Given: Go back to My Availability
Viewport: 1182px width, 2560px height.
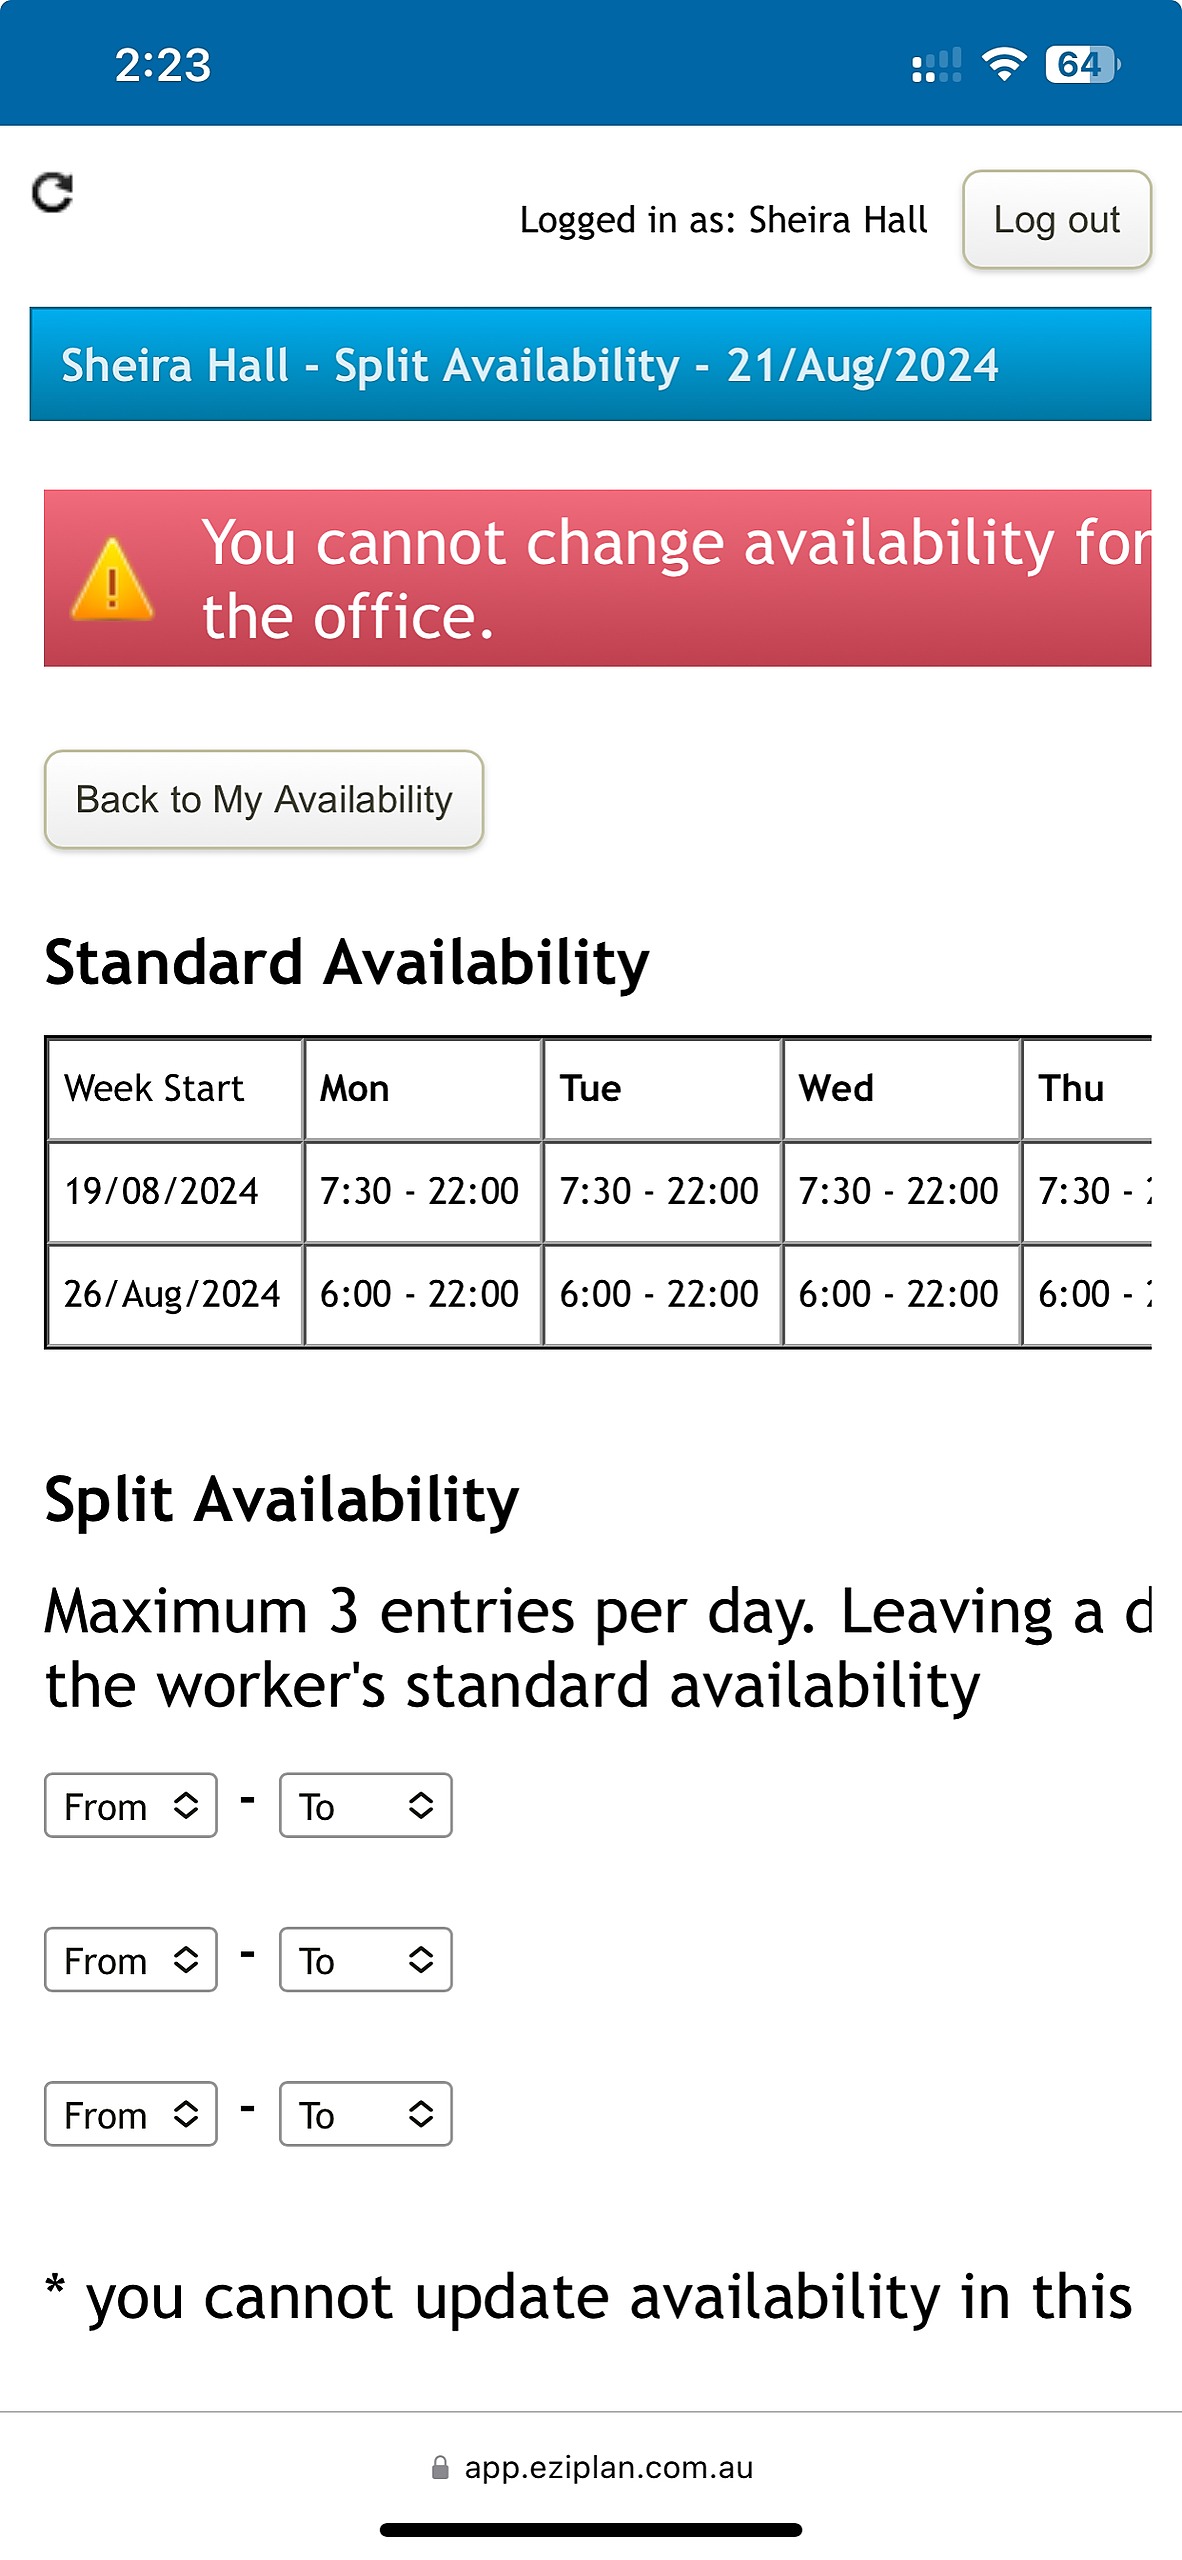Looking at the screenshot, I should click(264, 800).
